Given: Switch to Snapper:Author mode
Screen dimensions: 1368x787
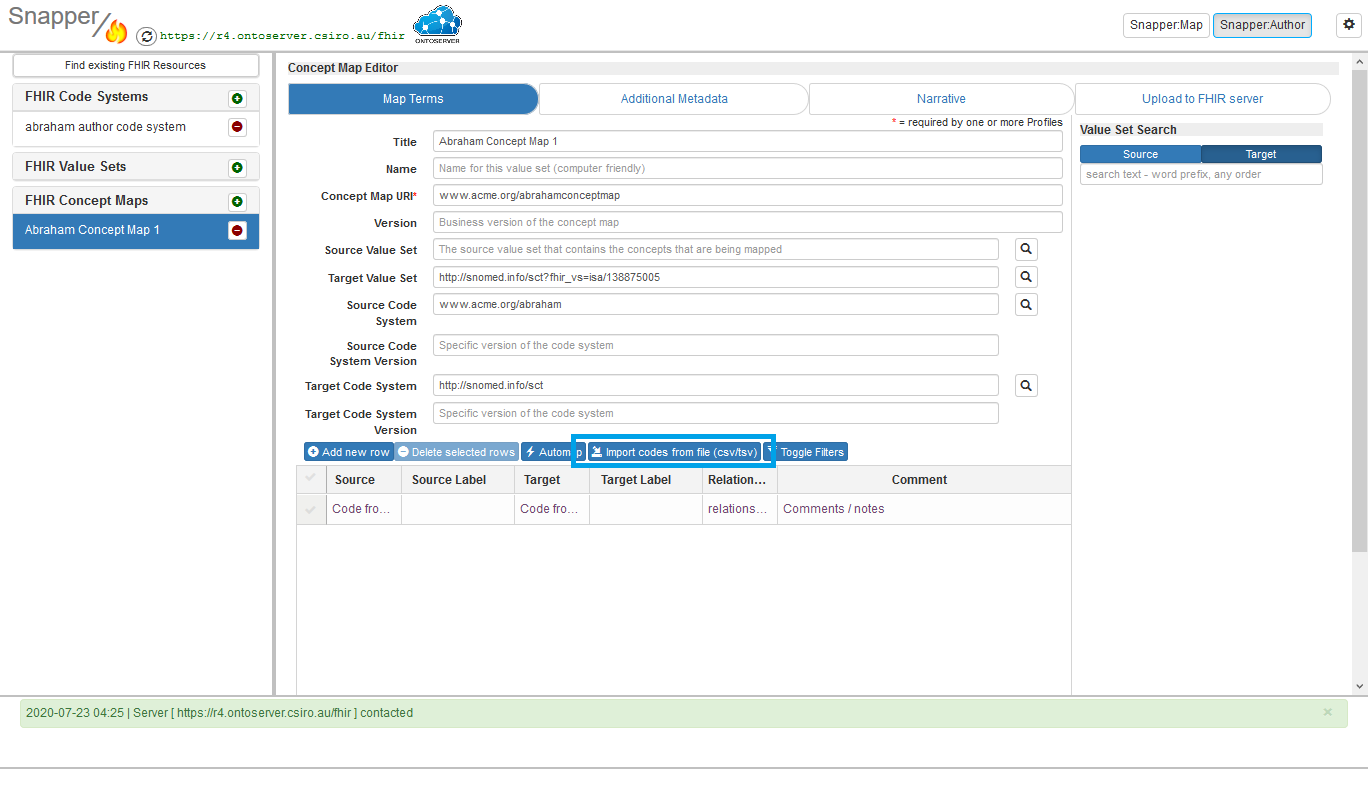Looking at the screenshot, I should (1262, 25).
